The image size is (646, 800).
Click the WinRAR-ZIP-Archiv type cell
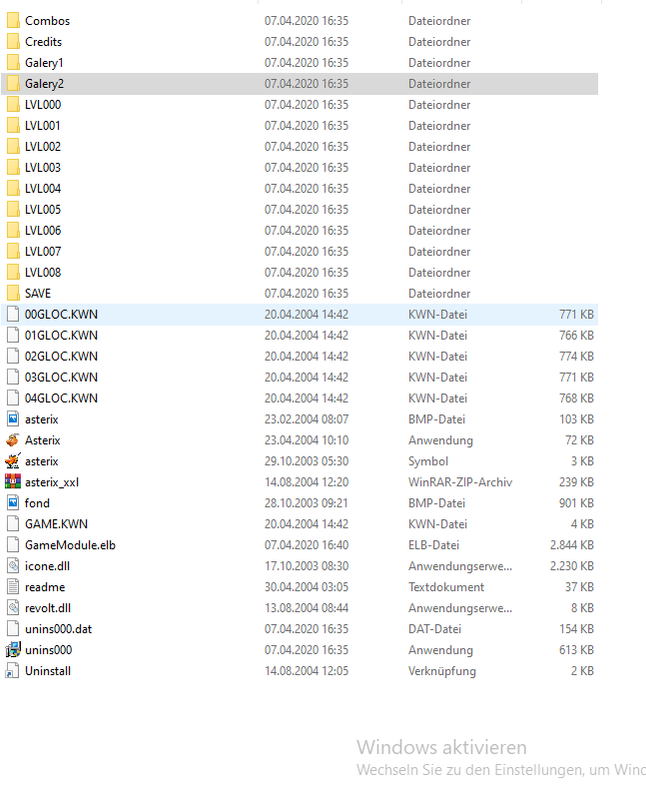tap(460, 482)
